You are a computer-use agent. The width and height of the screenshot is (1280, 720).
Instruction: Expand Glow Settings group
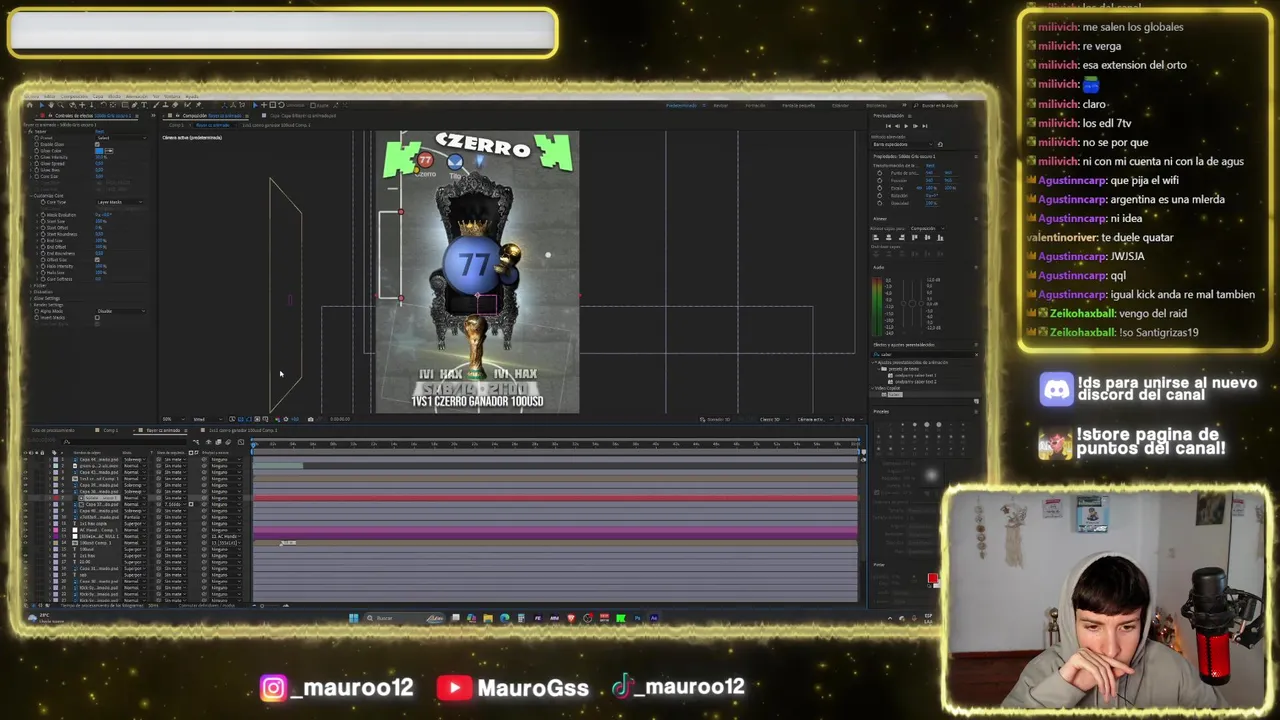coord(31,298)
